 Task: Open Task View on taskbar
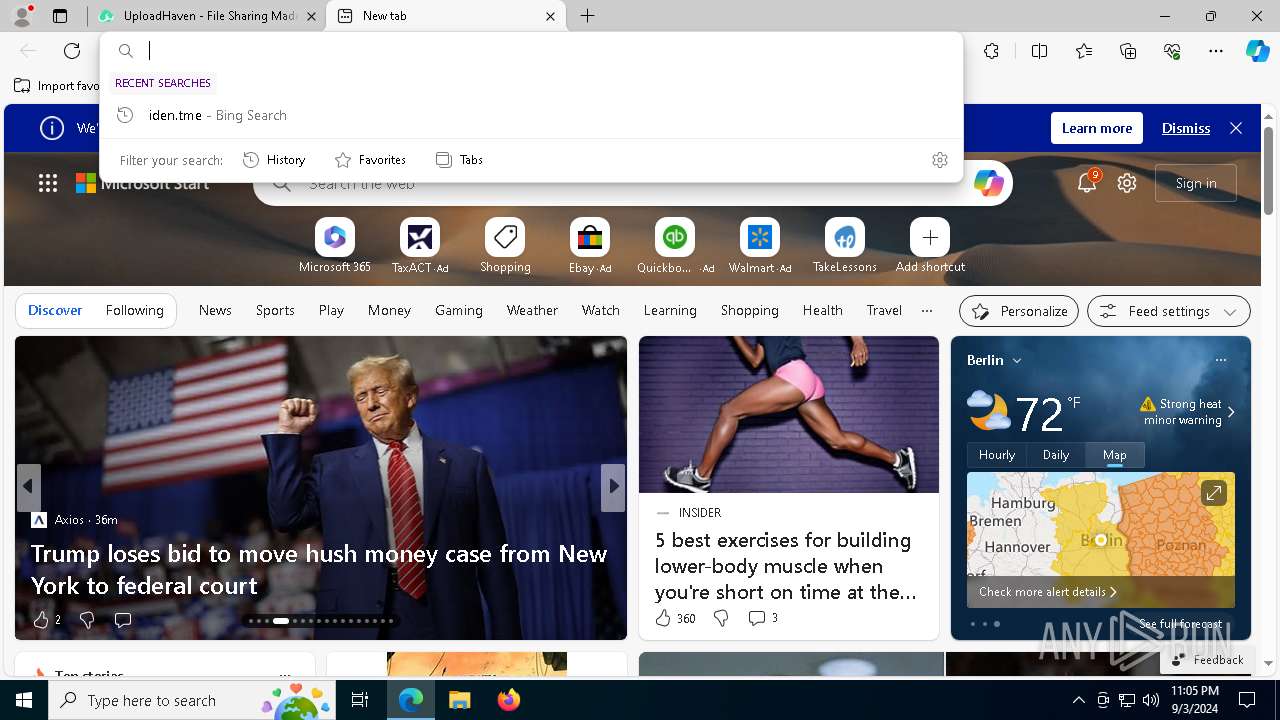(x=361, y=700)
